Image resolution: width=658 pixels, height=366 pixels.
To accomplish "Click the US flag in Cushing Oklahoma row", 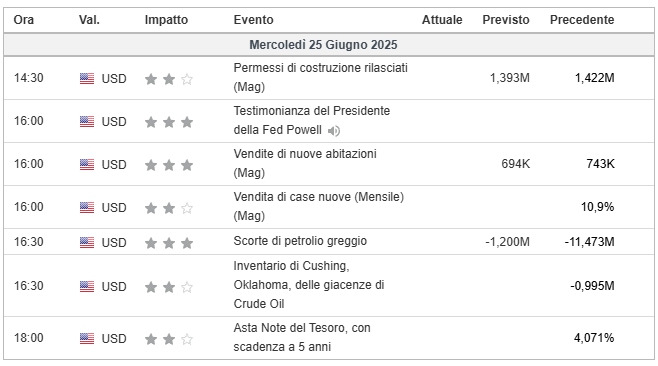I will click(87, 287).
